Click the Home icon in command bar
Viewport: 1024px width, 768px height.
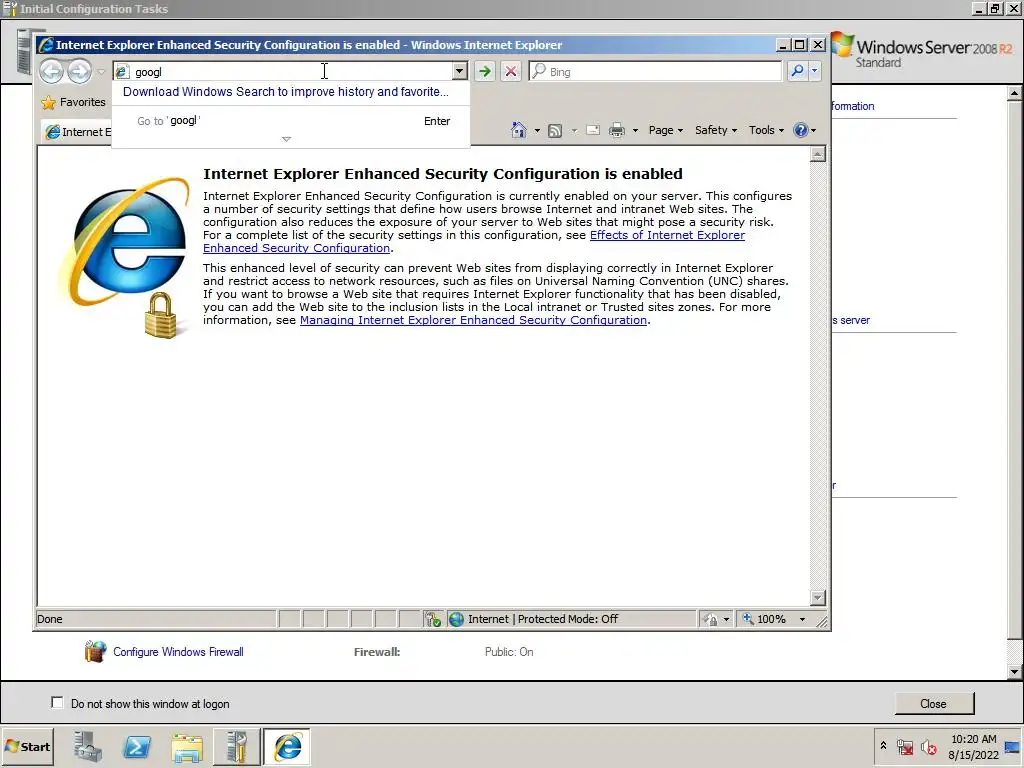tap(519, 130)
